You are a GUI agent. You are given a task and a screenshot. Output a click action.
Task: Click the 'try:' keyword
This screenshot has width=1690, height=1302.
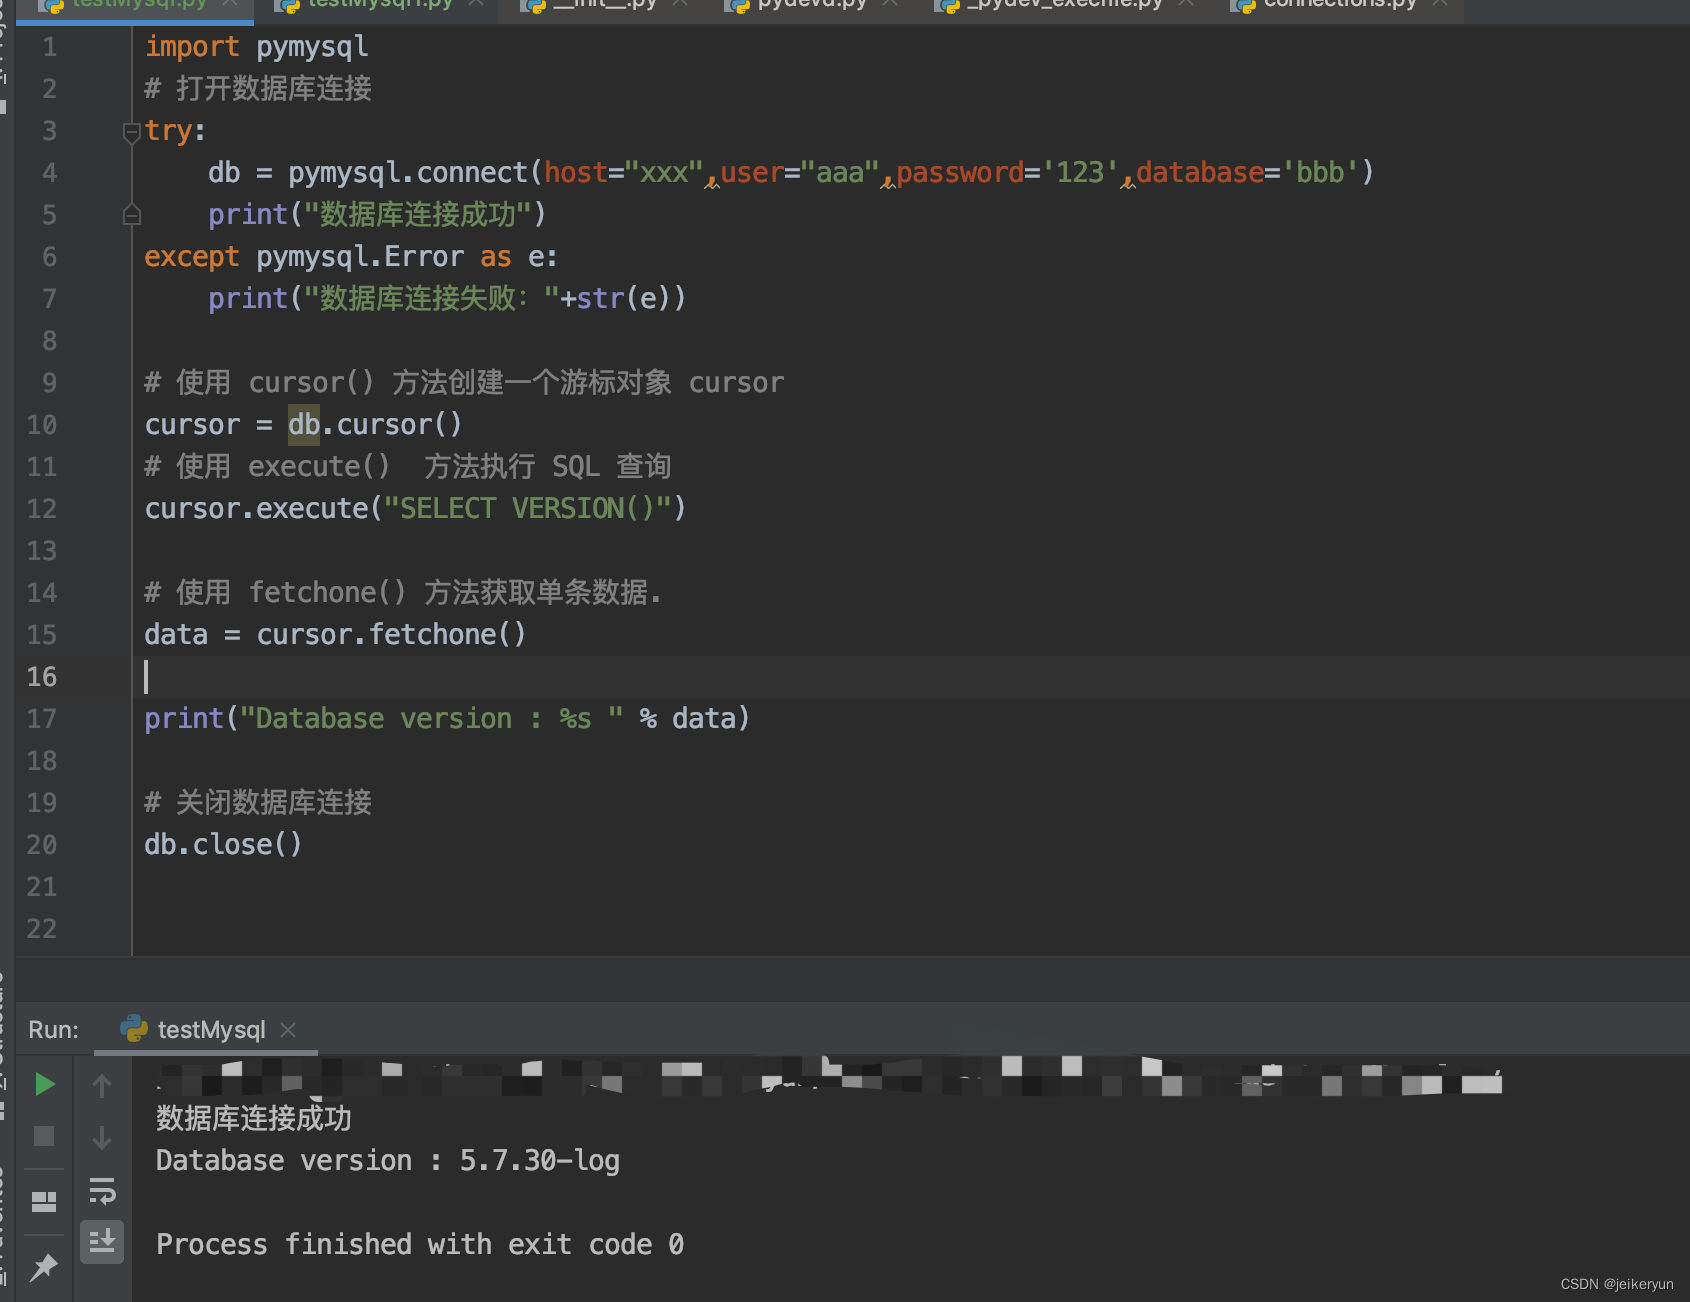[x=175, y=131]
